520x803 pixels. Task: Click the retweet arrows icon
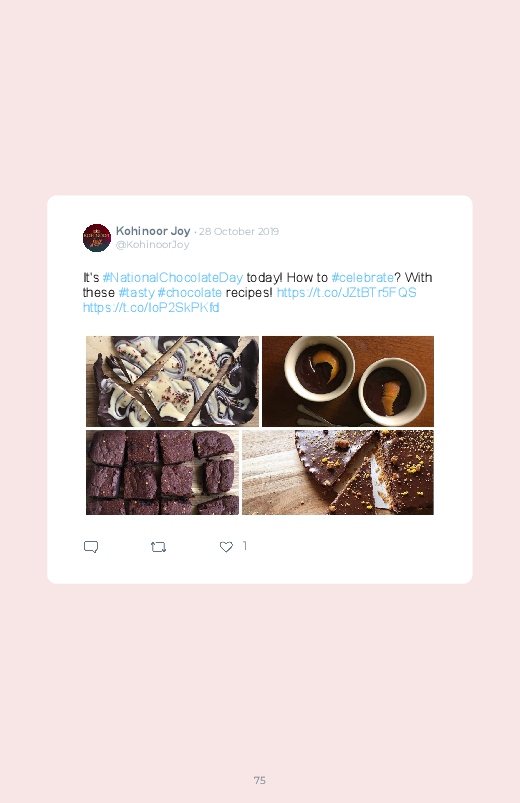pos(158,547)
